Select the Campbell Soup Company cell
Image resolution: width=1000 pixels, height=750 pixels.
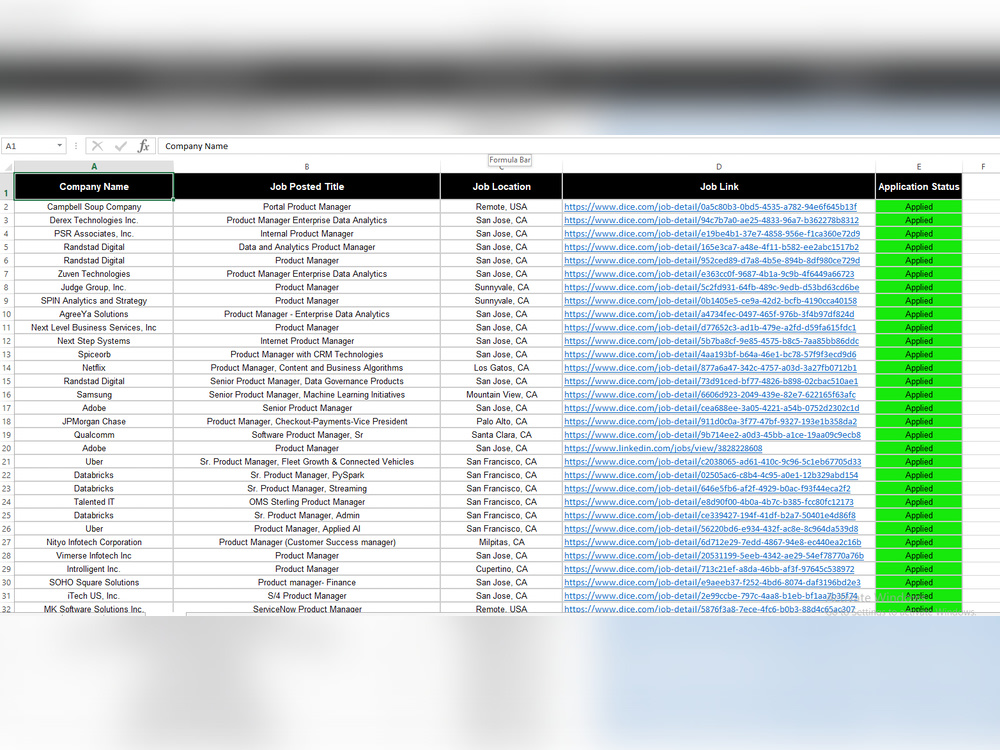click(x=94, y=207)
